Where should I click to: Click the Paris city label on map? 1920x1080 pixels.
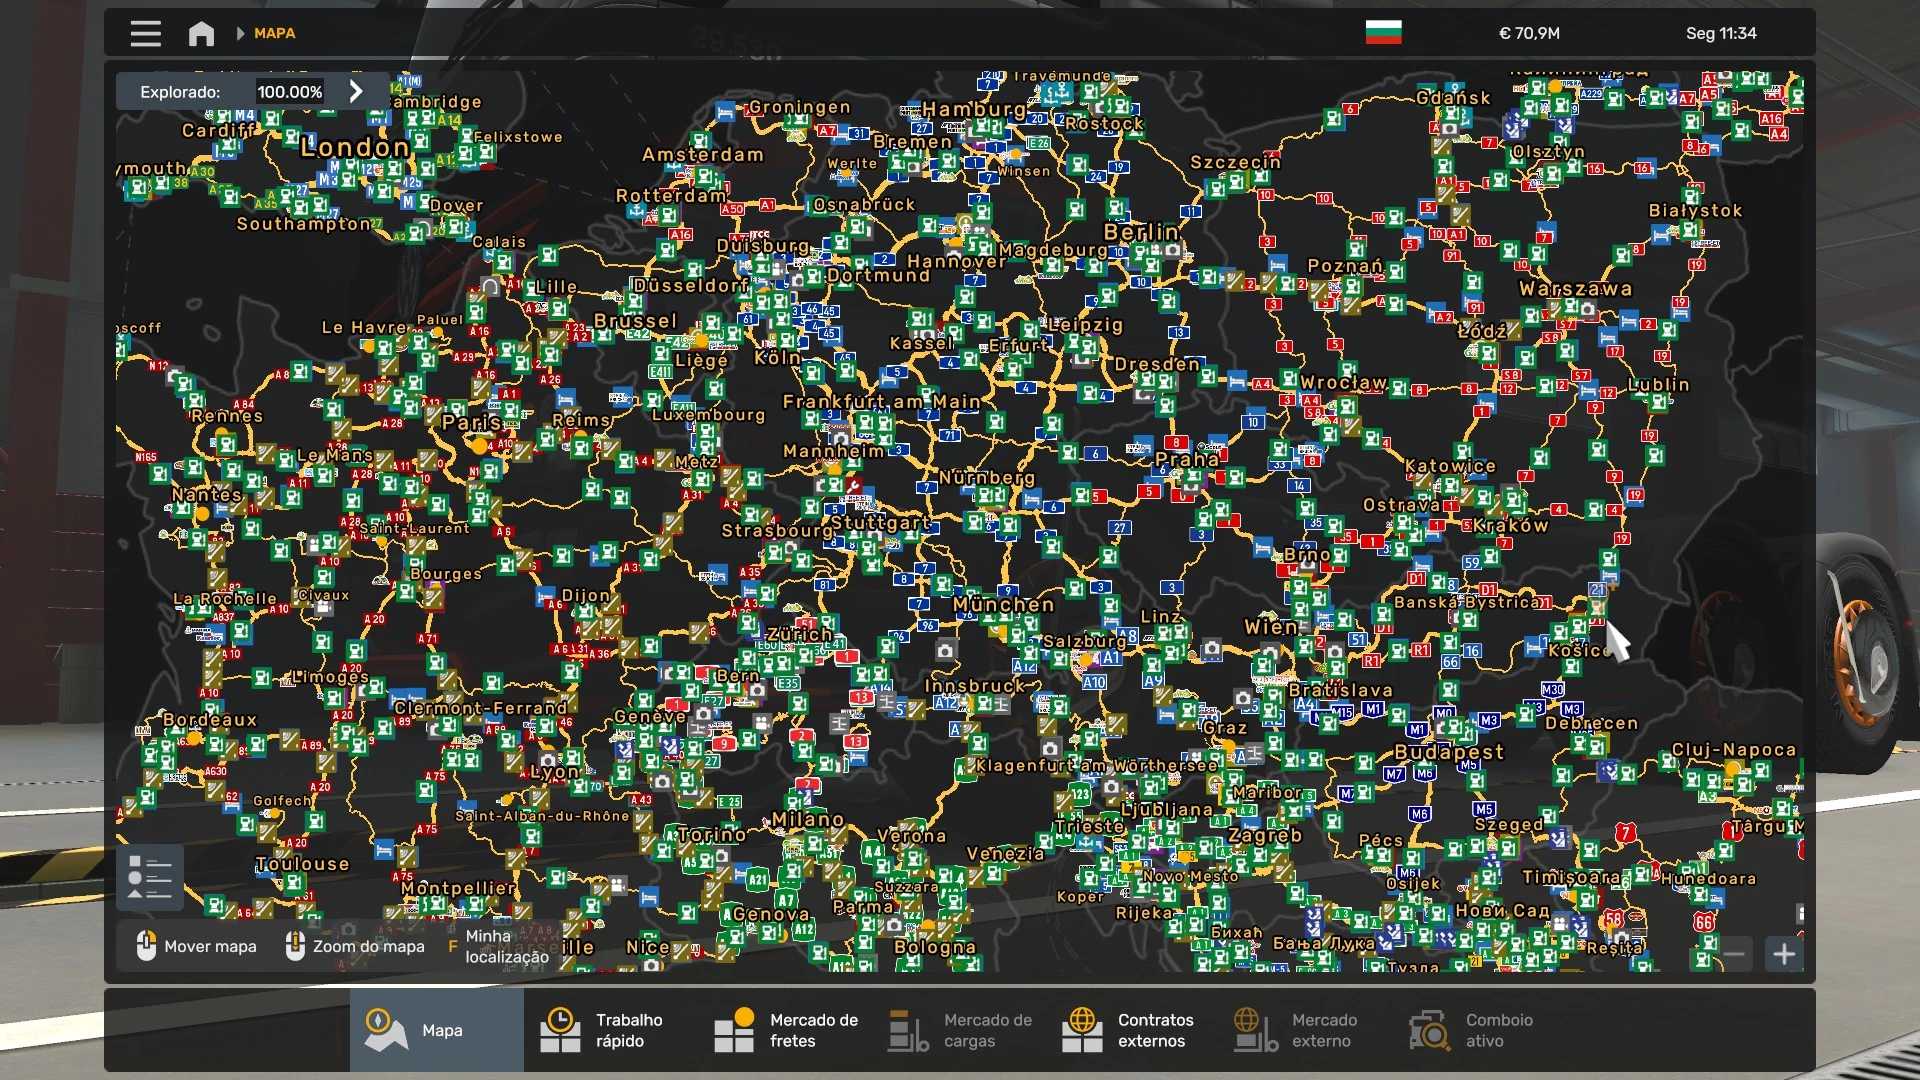471,422
